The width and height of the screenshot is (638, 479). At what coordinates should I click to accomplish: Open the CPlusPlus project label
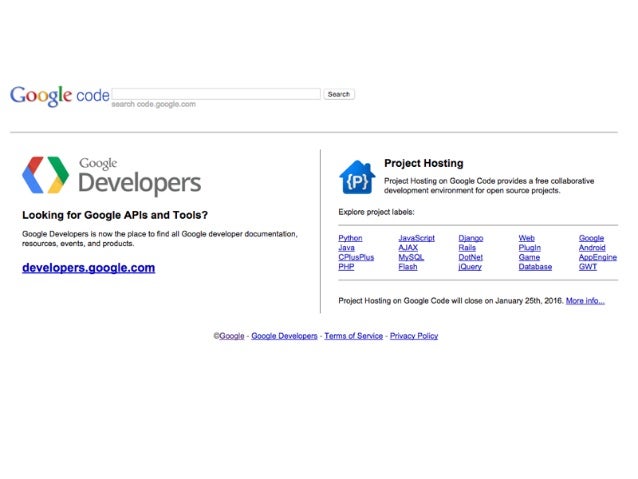356,257
